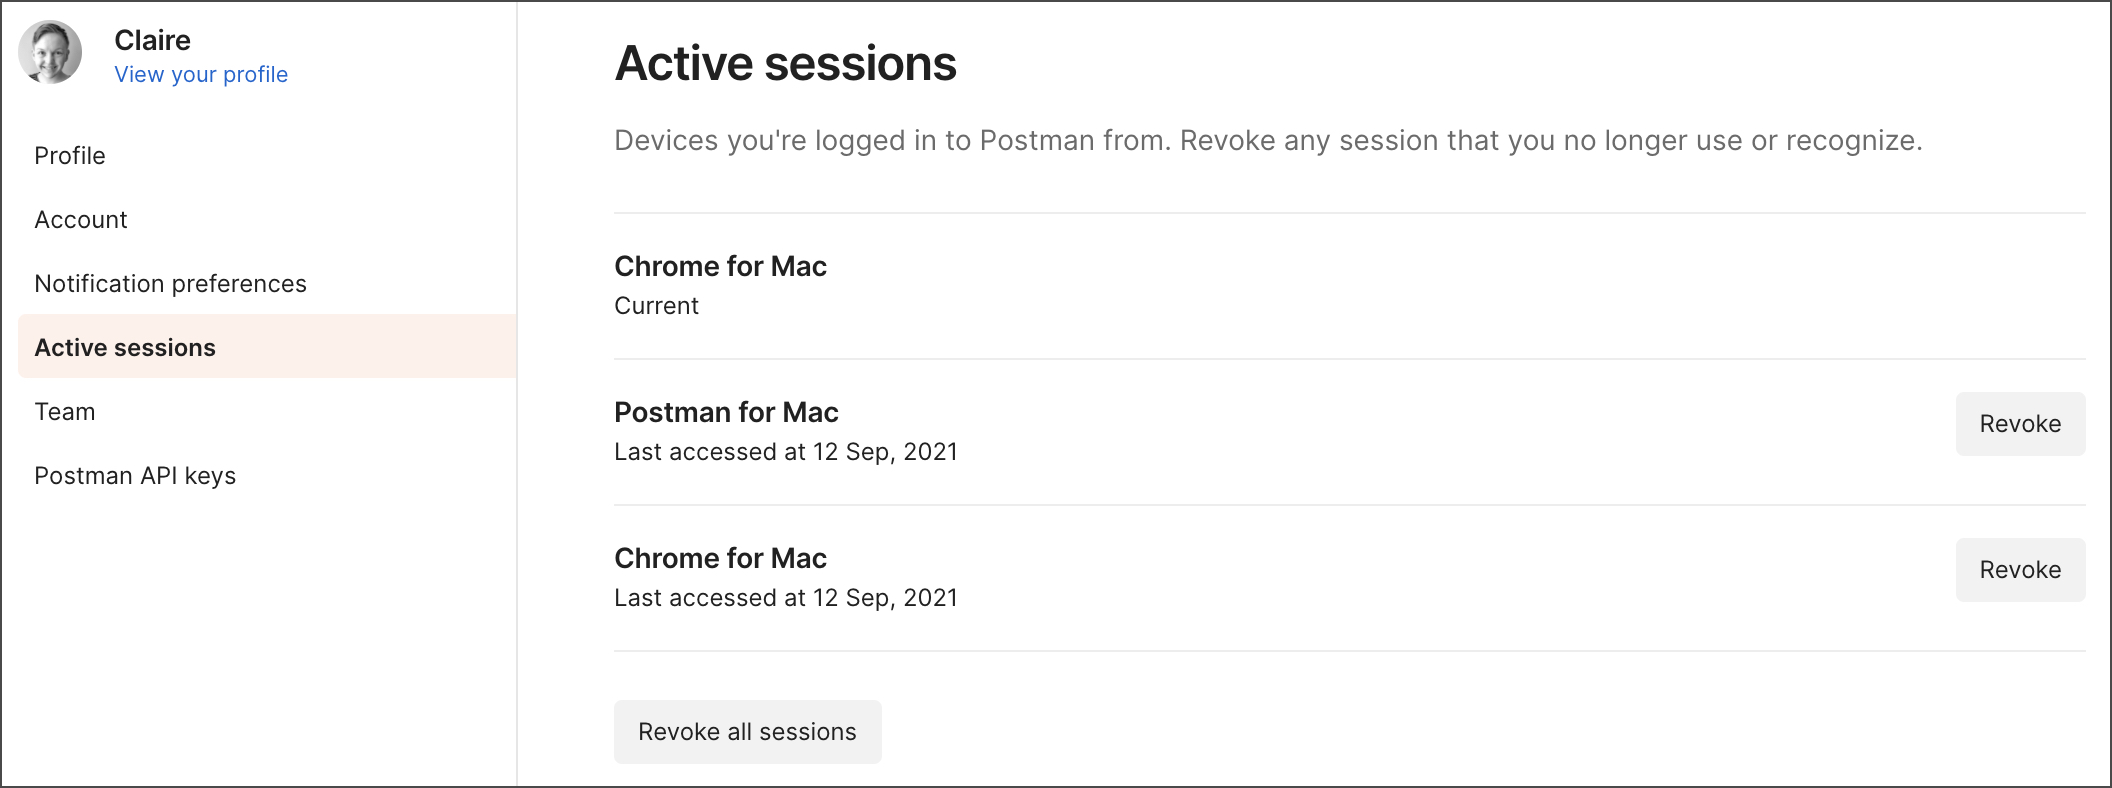Navigate to Postman API keys

[x=135, y=476]
